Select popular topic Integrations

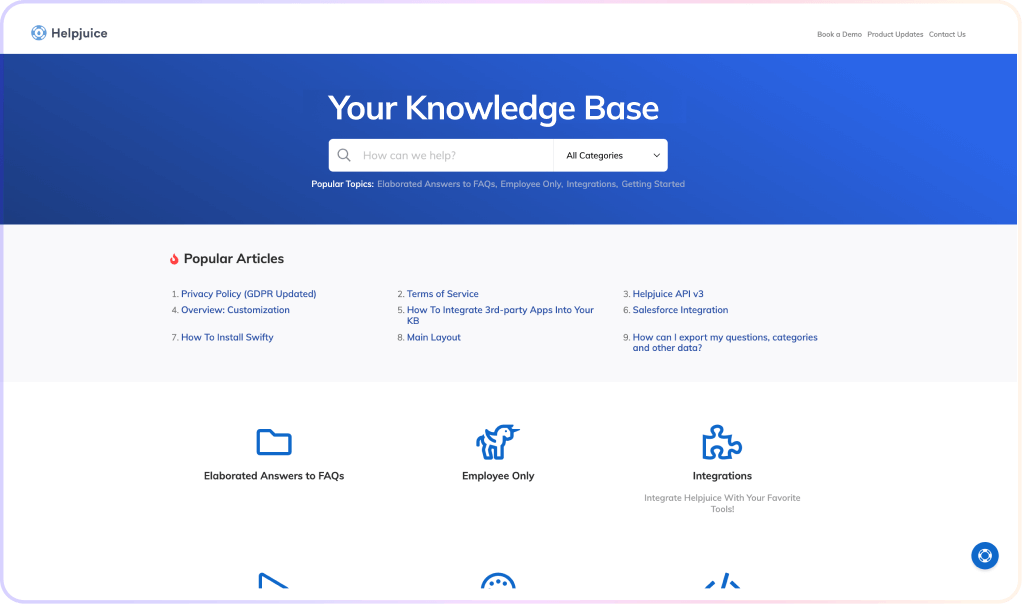591,184
